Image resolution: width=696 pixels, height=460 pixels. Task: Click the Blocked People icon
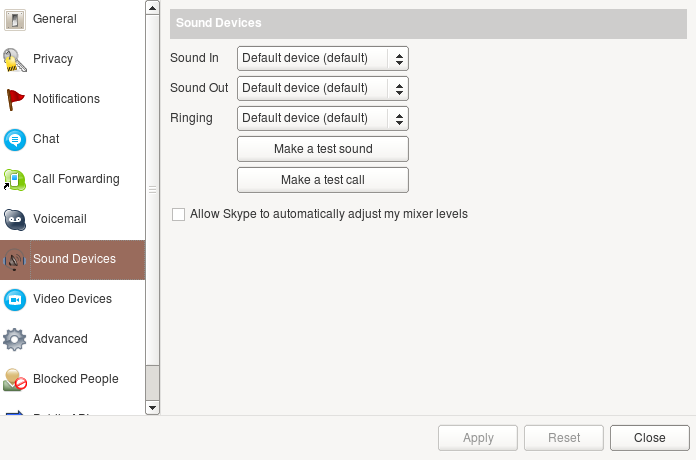point(15,380)
